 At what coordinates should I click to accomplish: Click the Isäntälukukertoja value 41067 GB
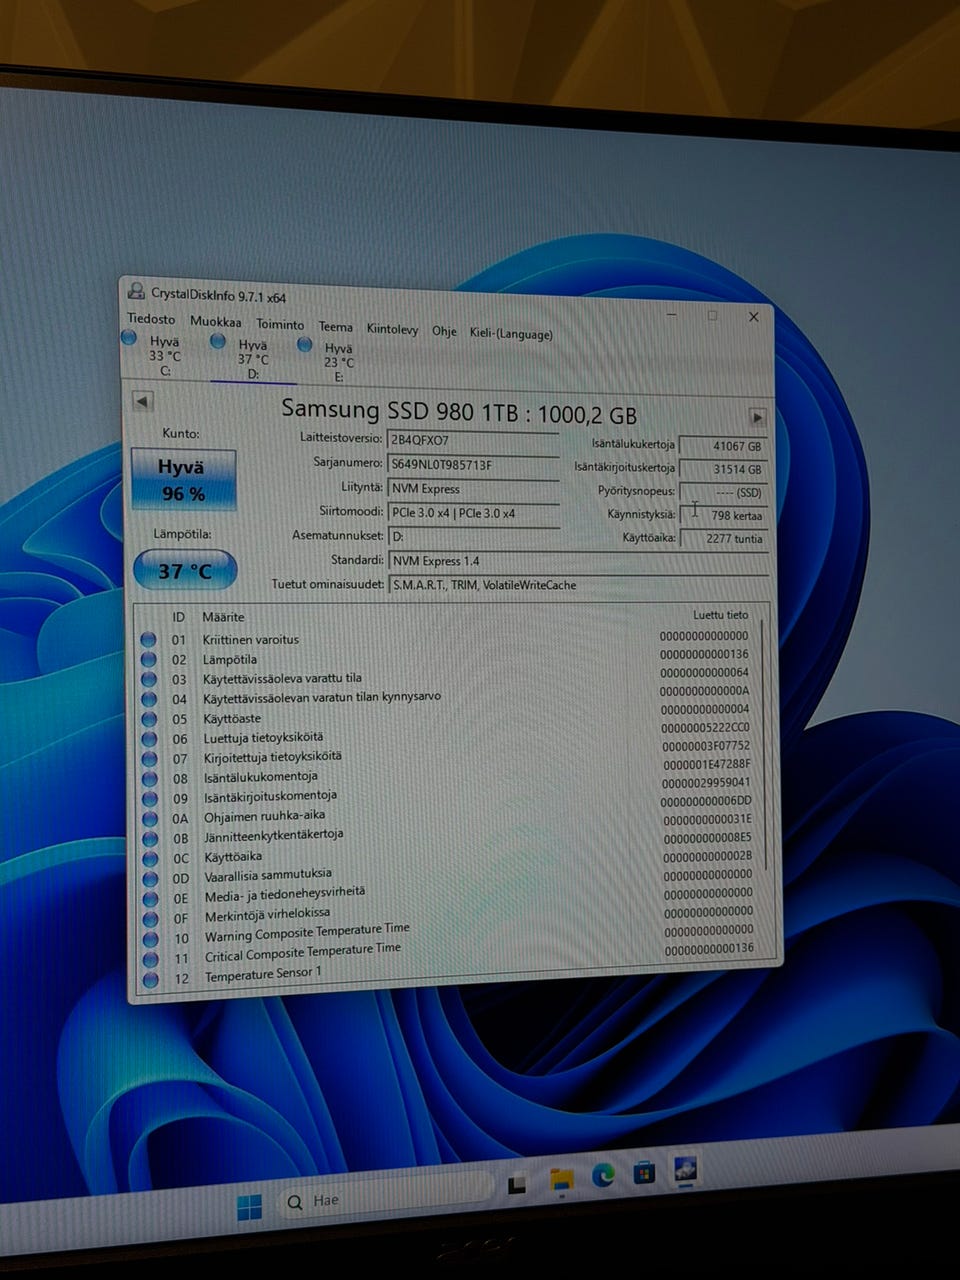(723, 446)
